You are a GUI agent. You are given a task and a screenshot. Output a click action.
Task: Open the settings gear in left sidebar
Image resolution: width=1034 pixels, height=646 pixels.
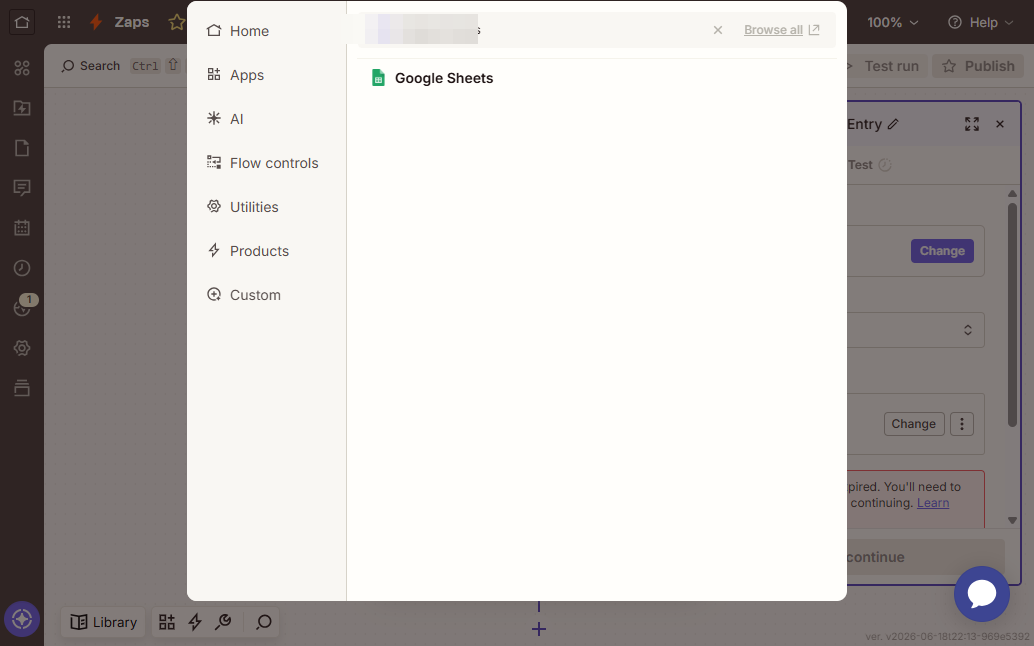[22, 348]
